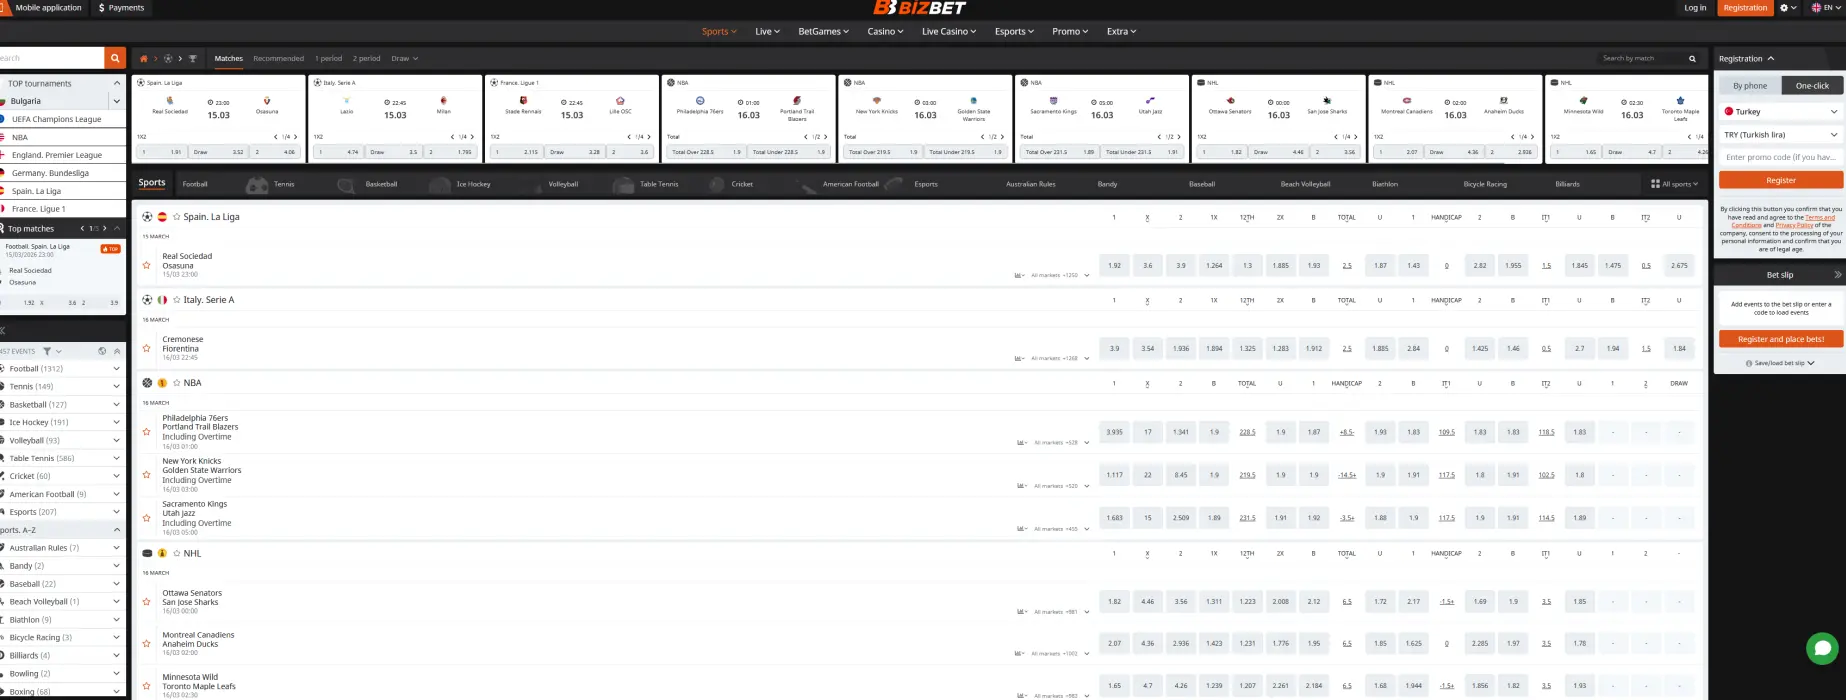This screenshot has width=1846, height=700.
Task: Collapse all sports with double-chevron icon
Action: (117, 351)
